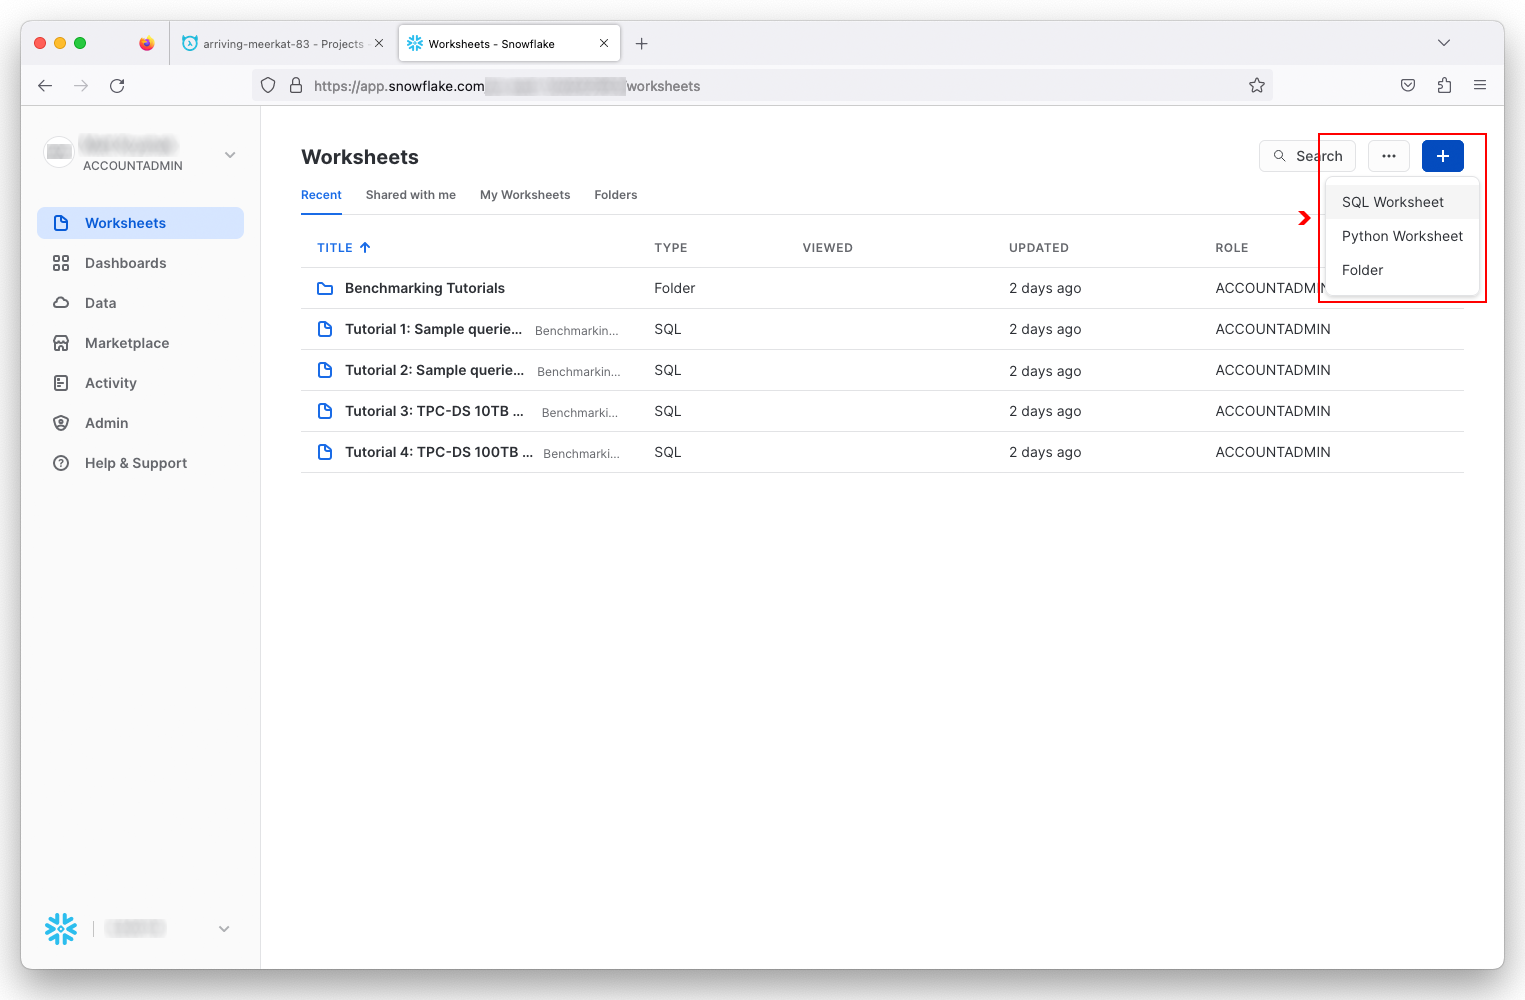Screen dimensions: 1525x1000
Task: Switch to the Folders tab
Action: 615,195
